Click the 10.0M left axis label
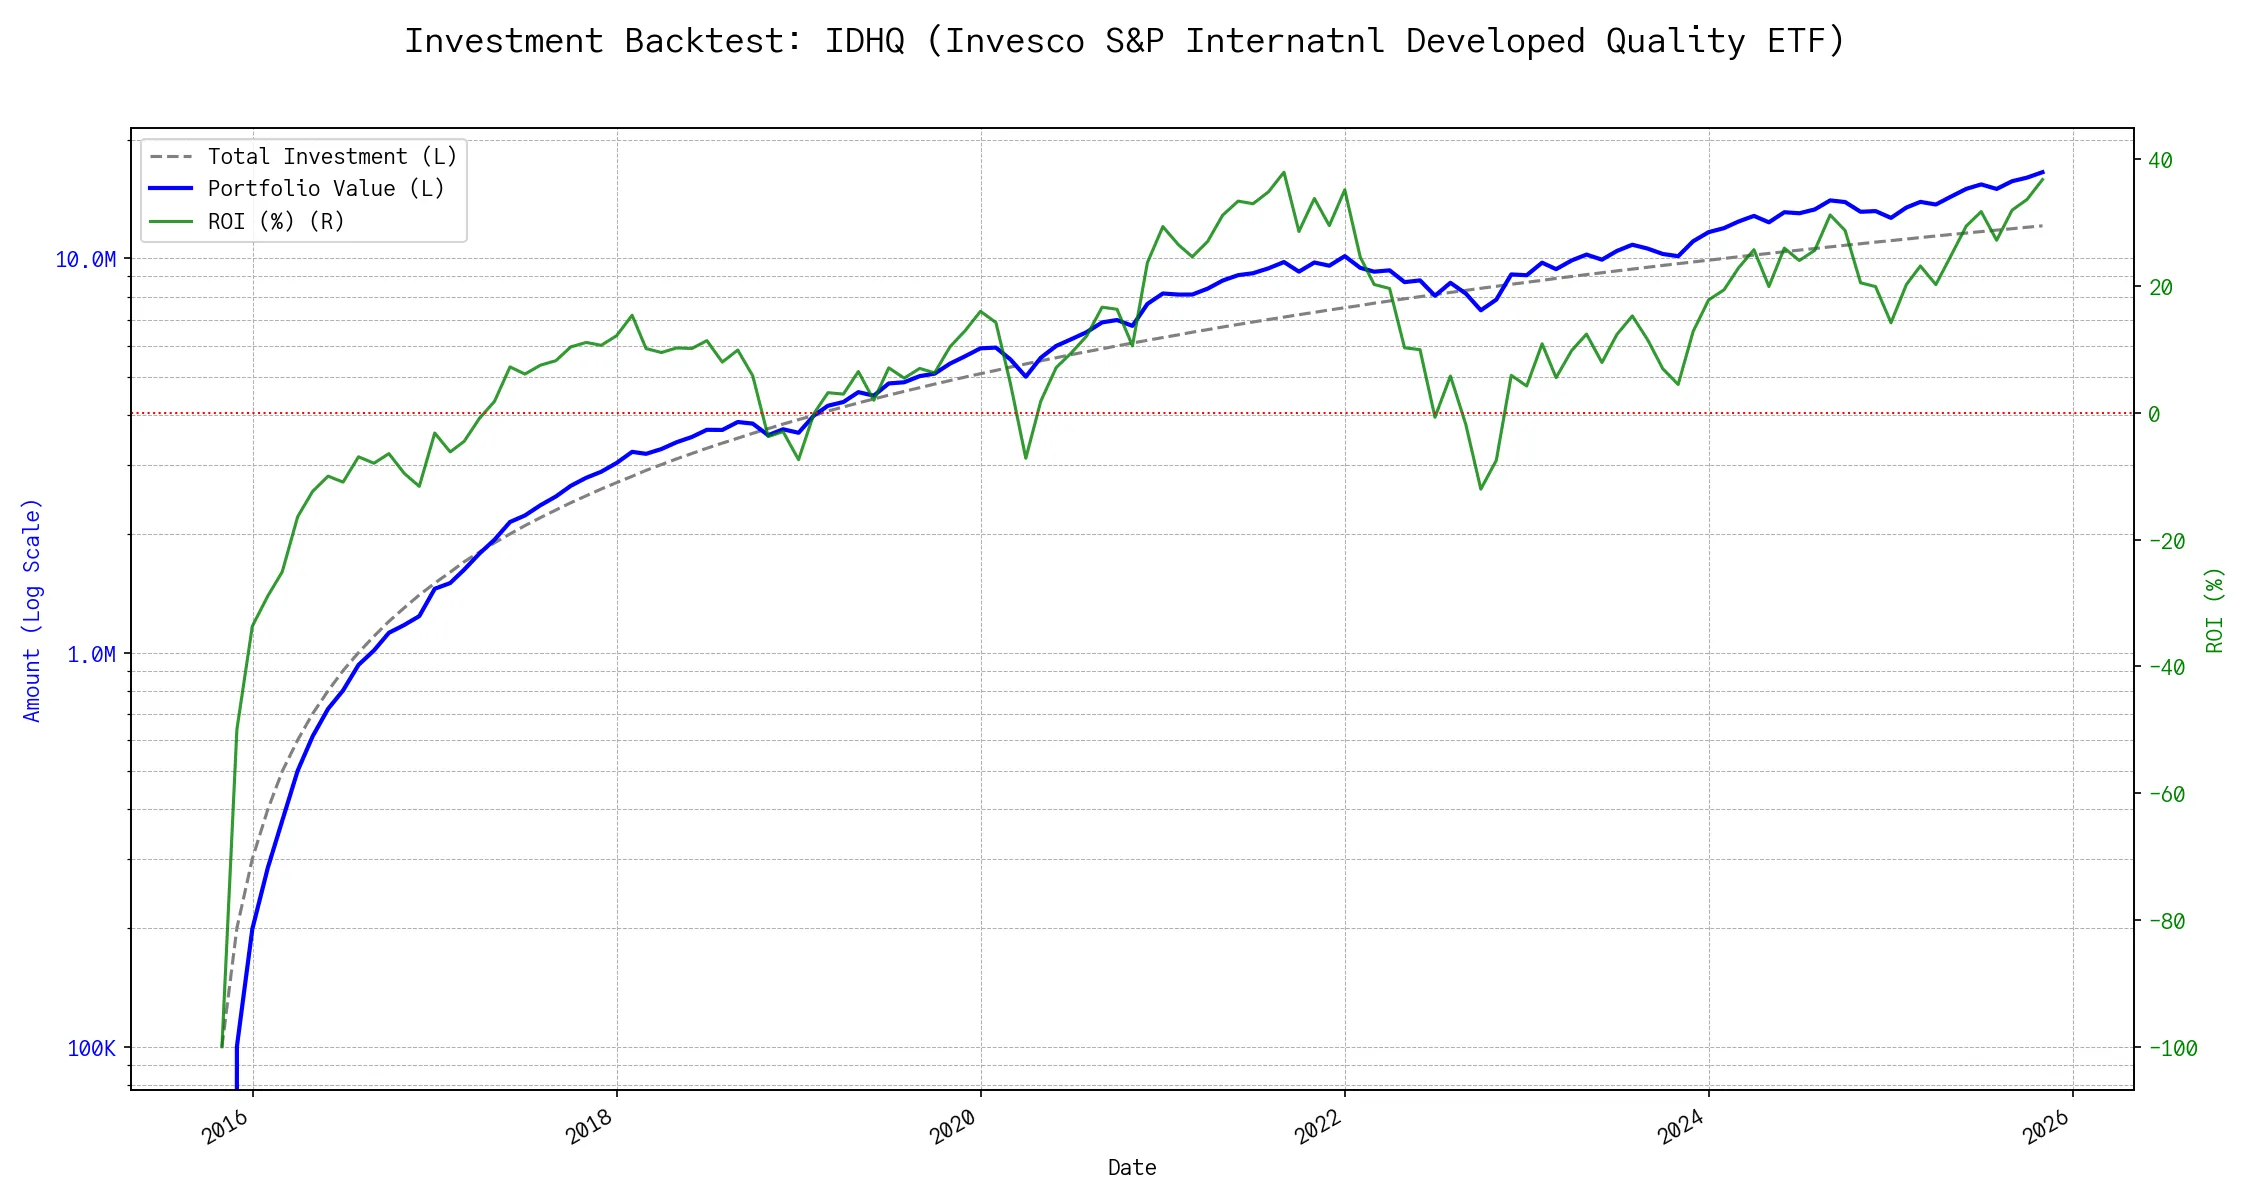Viewport: 2250px width, 1200px height. [85, 260]
